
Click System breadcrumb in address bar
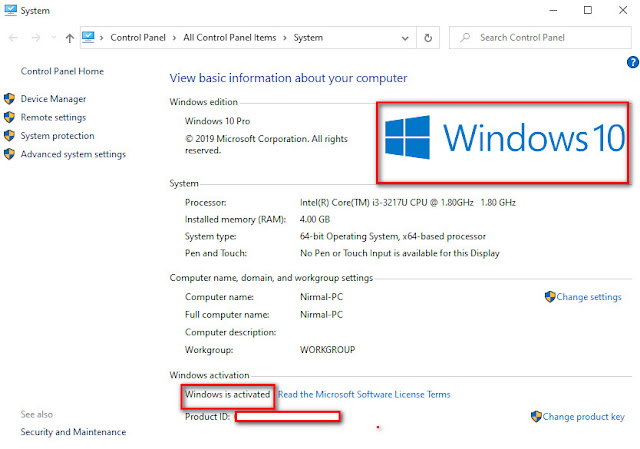tap(308, 38)
